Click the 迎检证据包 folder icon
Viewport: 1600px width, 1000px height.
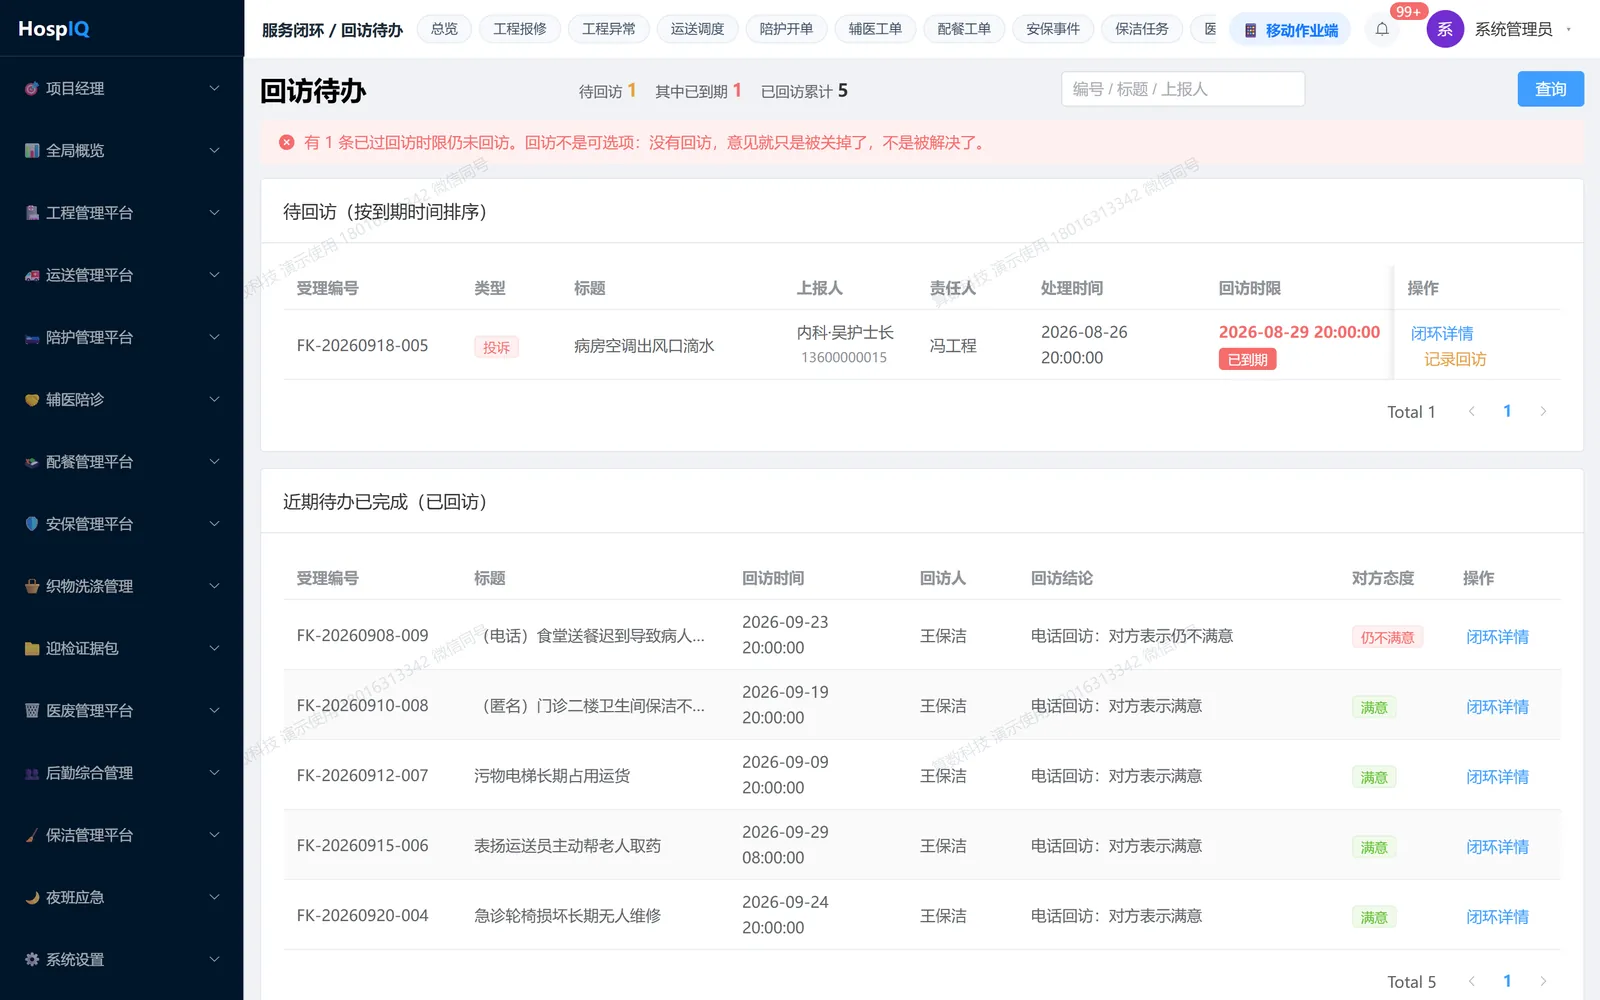tap(32, 649)
